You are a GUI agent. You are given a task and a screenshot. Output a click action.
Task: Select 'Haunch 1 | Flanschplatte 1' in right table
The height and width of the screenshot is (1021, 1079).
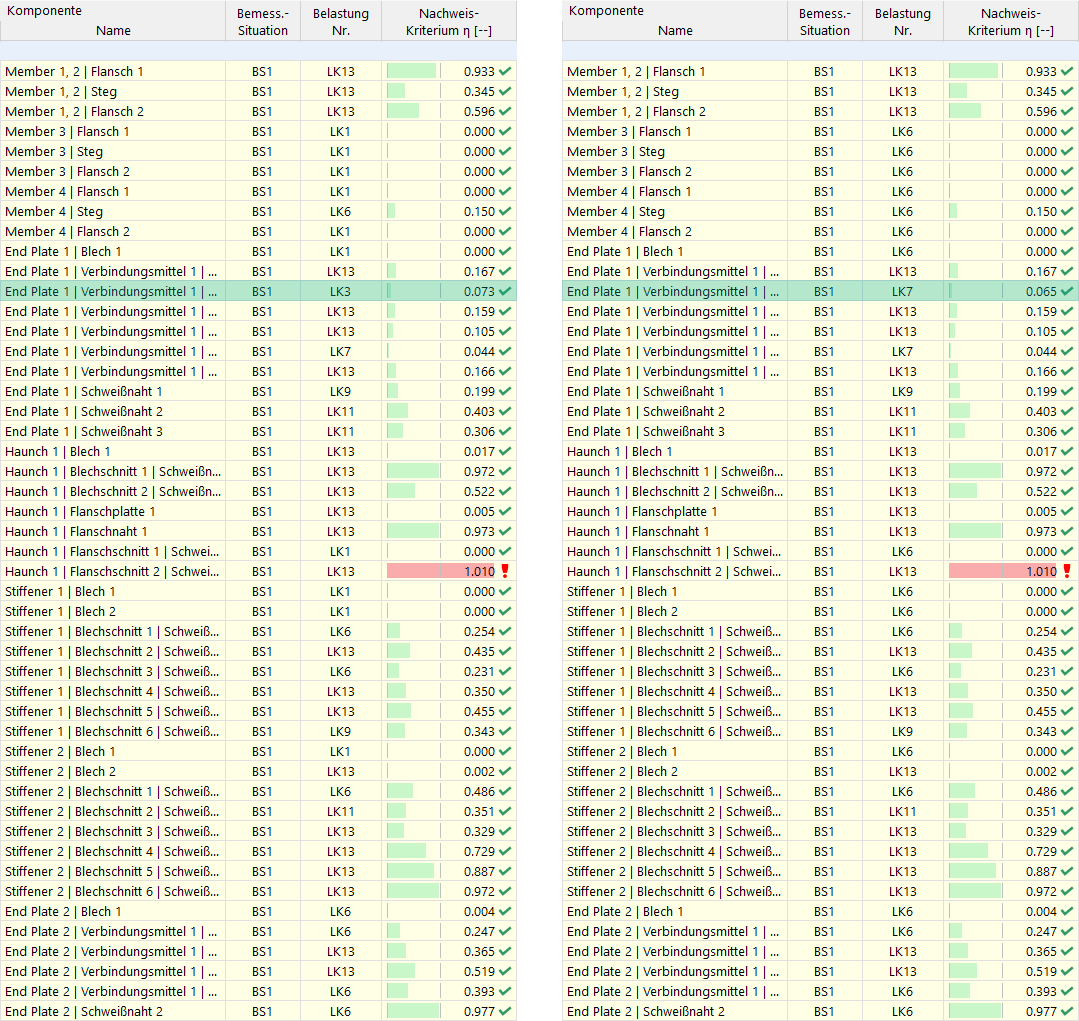click(642, 511)
